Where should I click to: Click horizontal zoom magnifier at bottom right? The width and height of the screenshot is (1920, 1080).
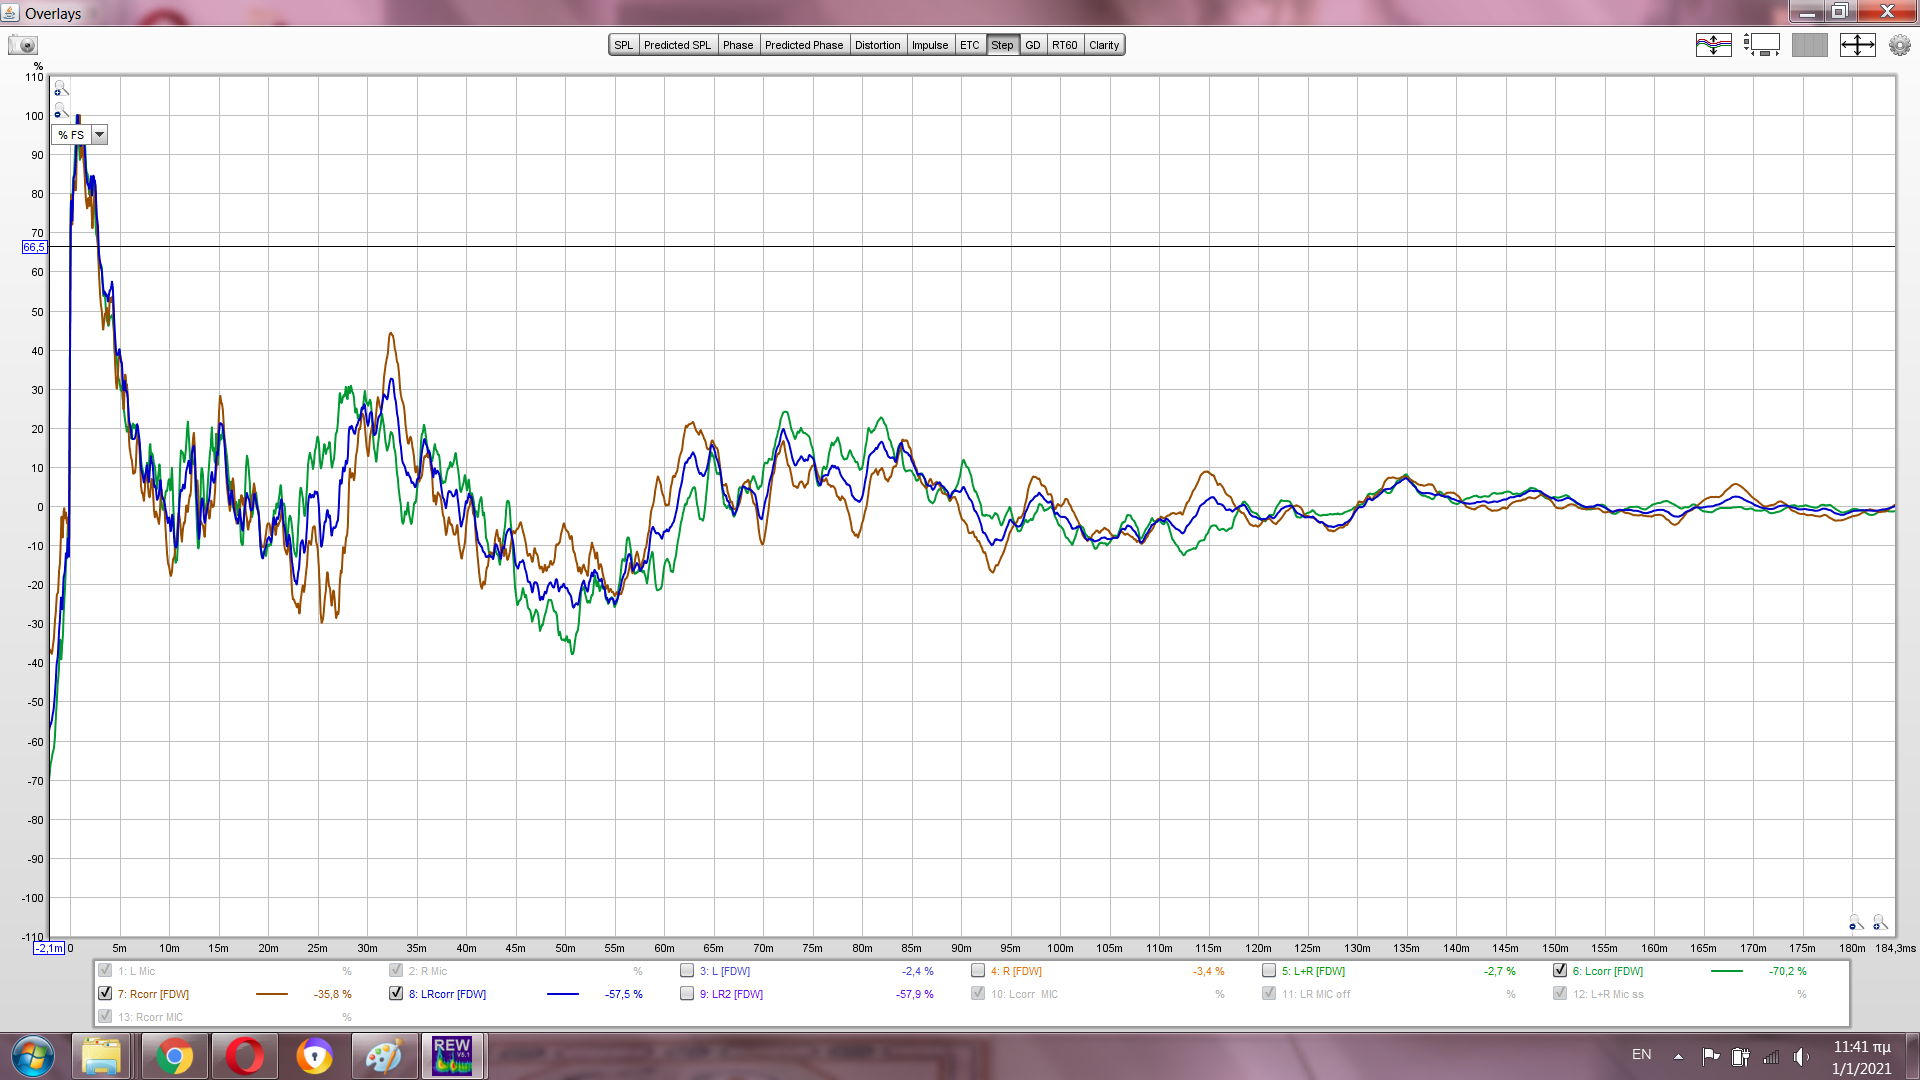1879,922
